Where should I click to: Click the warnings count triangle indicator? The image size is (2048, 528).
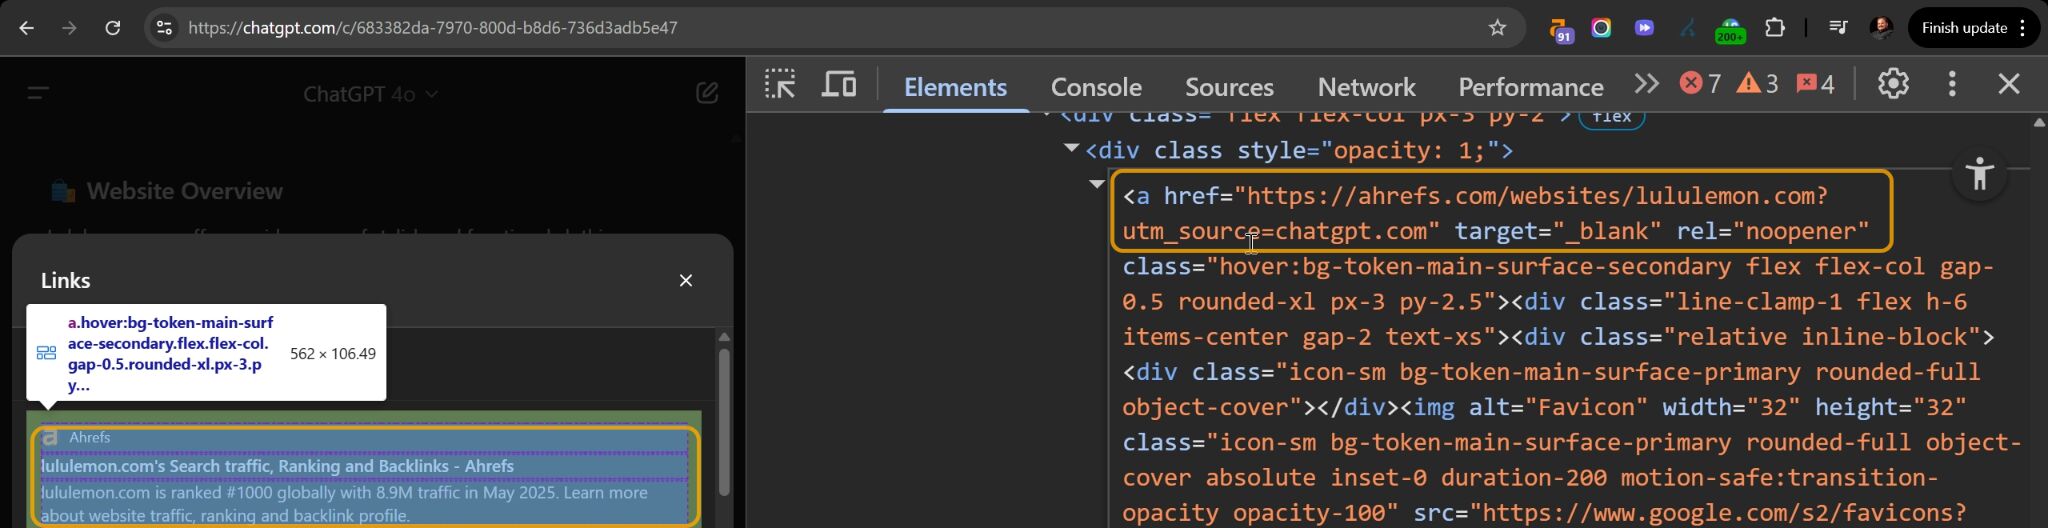click(1757, 84)
